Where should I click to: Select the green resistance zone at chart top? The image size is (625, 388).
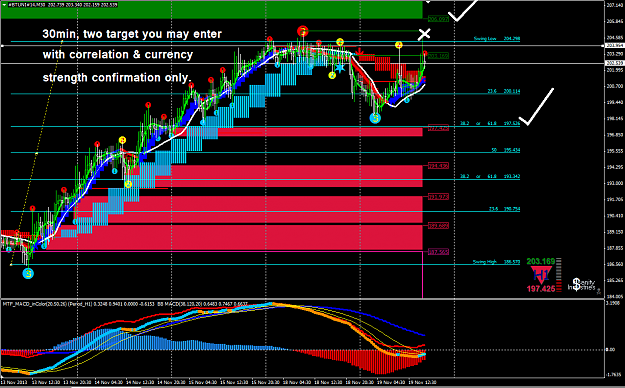pyautogui.click(x=211, y=10)
